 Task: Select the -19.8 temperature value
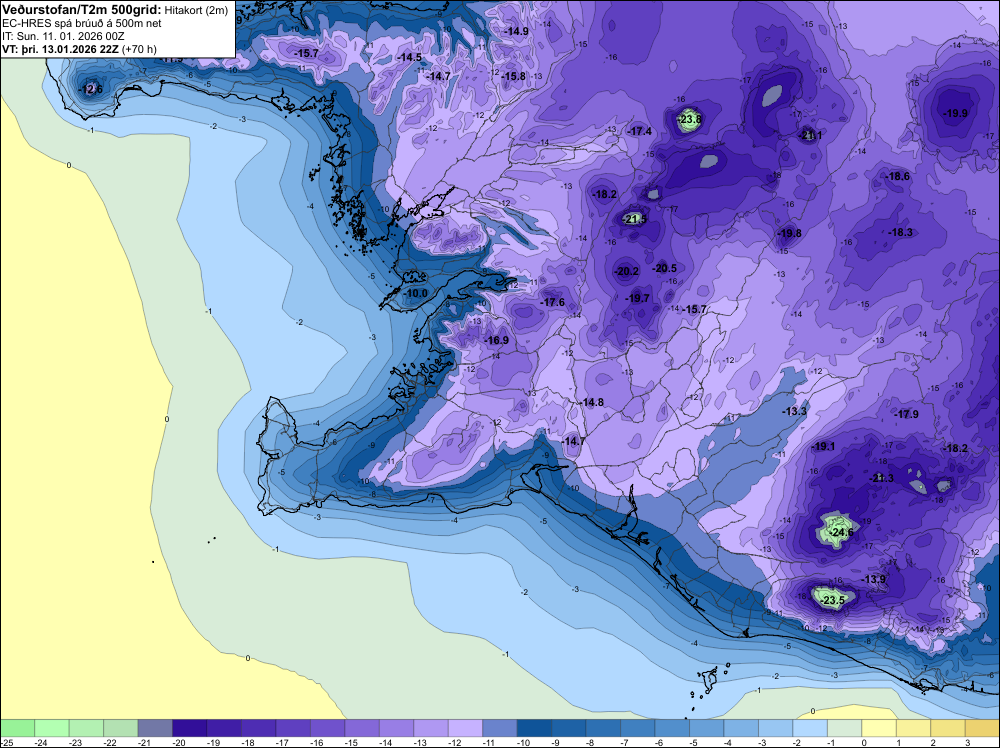click(x=789, y=233)
